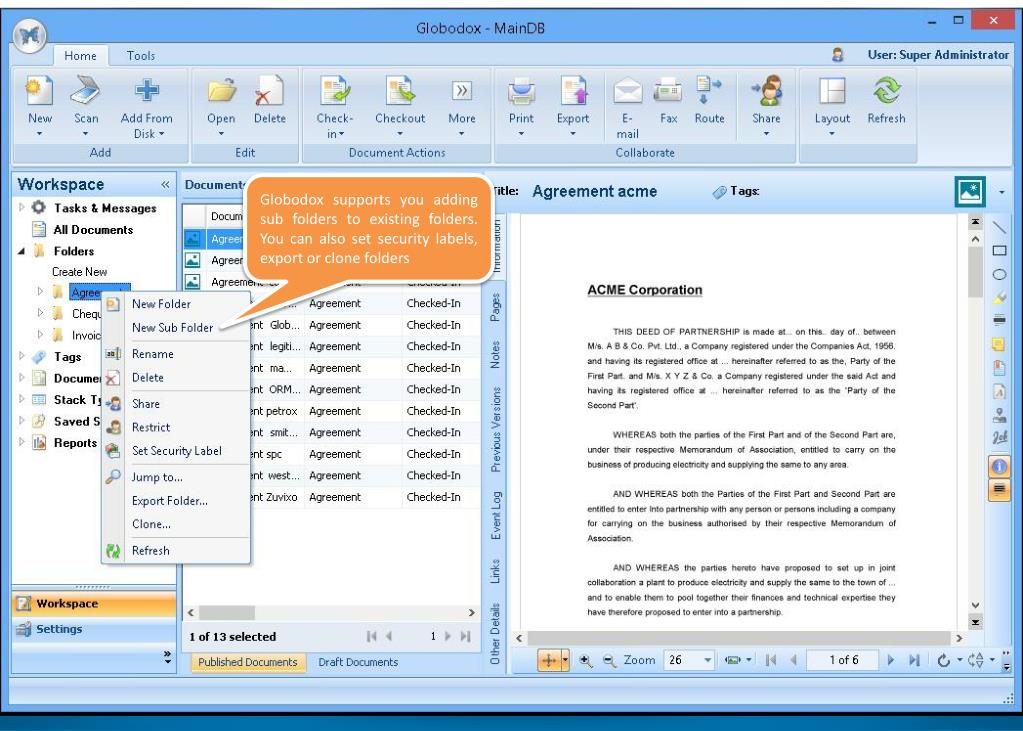
Task: Click the viewer vertical scrollbar thumb
Action: click(975, 272)
